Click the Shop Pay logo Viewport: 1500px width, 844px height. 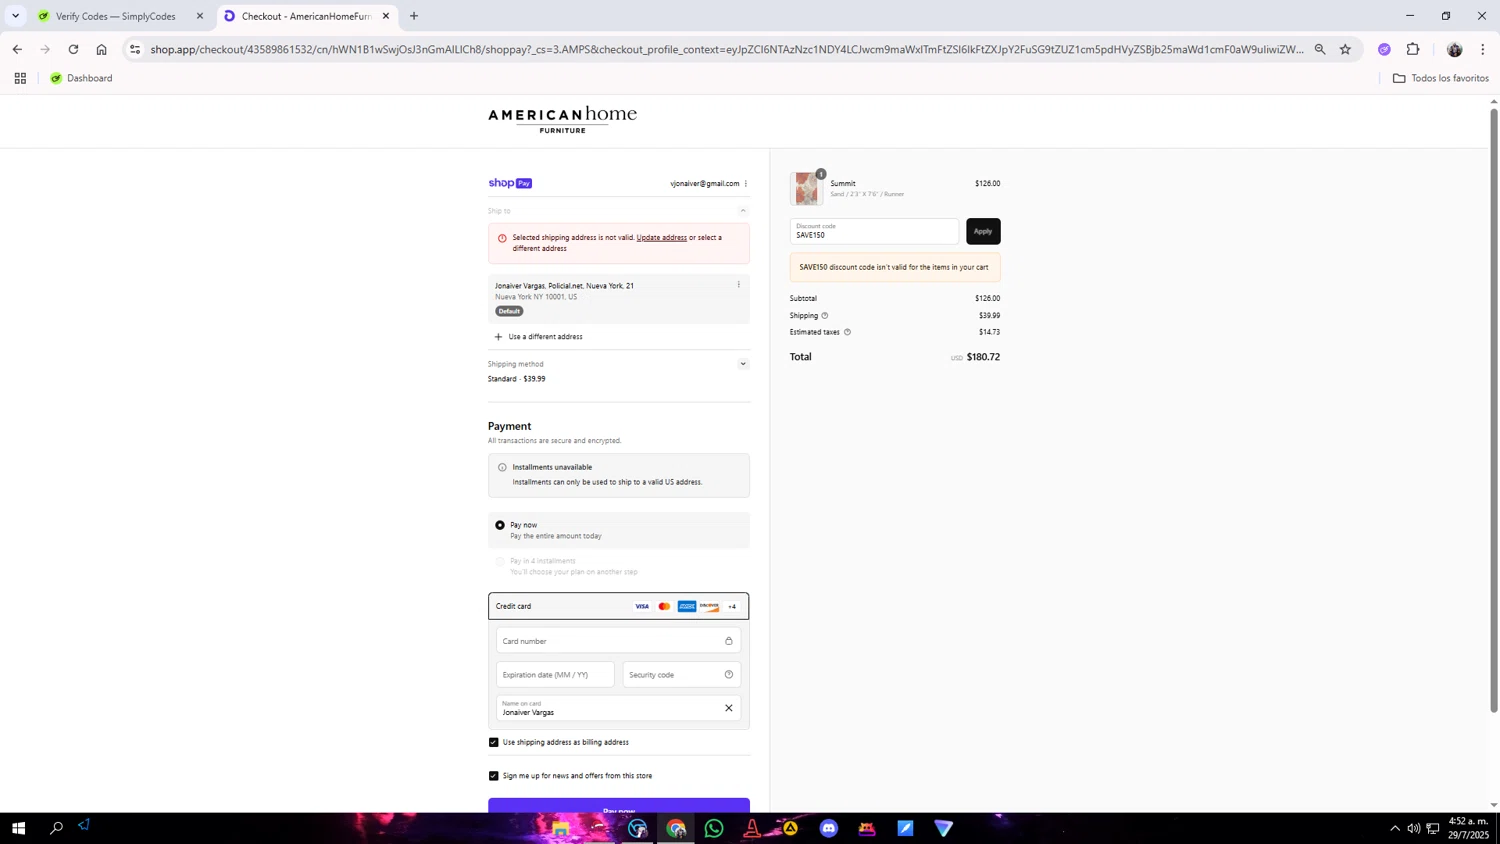click(x=510, y=183)
